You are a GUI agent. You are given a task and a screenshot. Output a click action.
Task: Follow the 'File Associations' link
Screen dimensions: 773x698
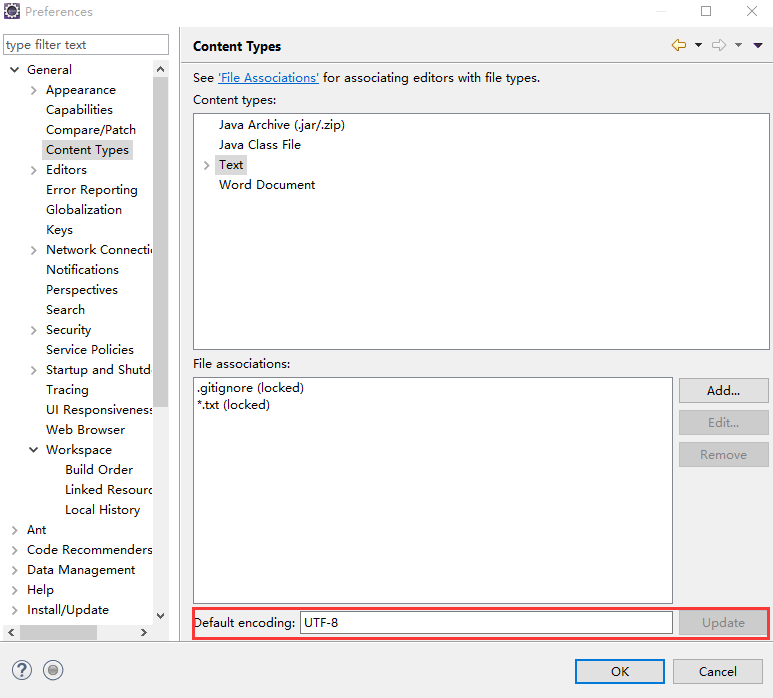tap(268, 78)
